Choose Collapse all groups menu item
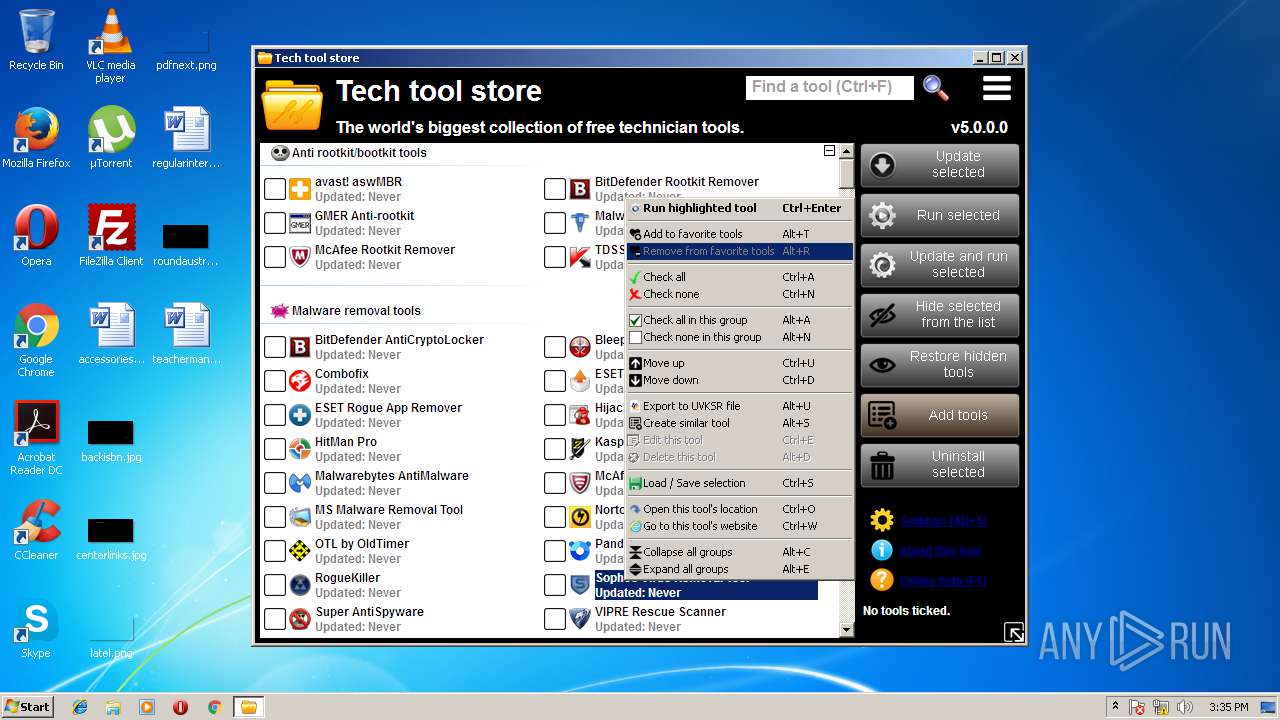This screenshot has height=720, width=1280. (740, 552)
